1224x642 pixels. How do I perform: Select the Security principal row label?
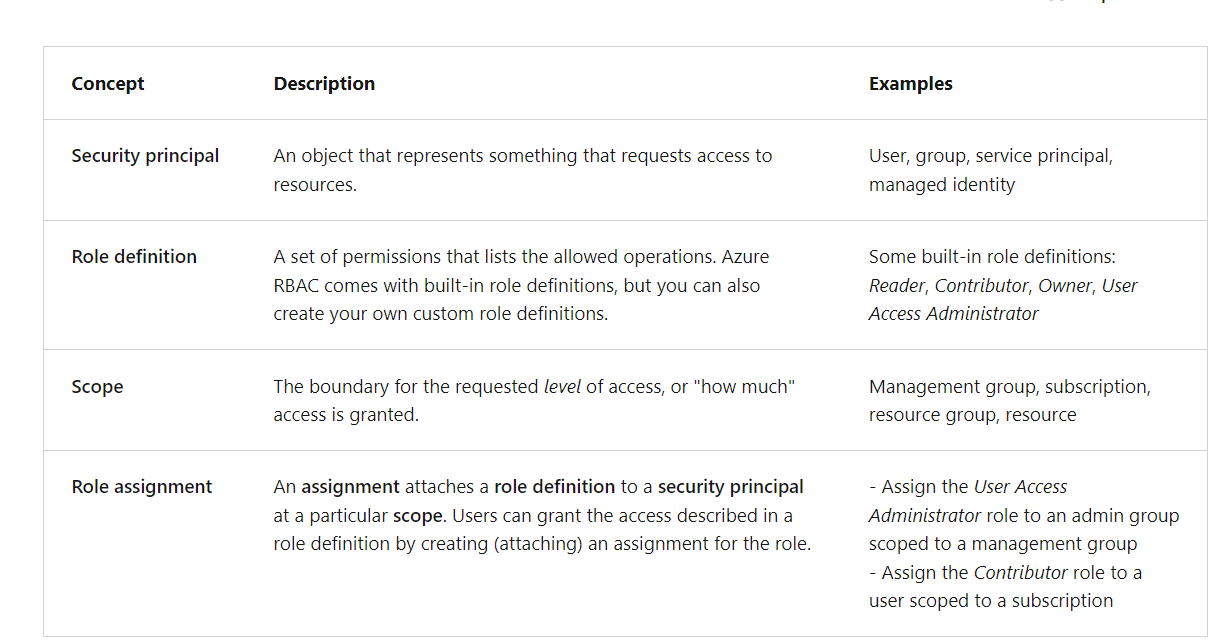pyautogui.click(x=145, y=156)
